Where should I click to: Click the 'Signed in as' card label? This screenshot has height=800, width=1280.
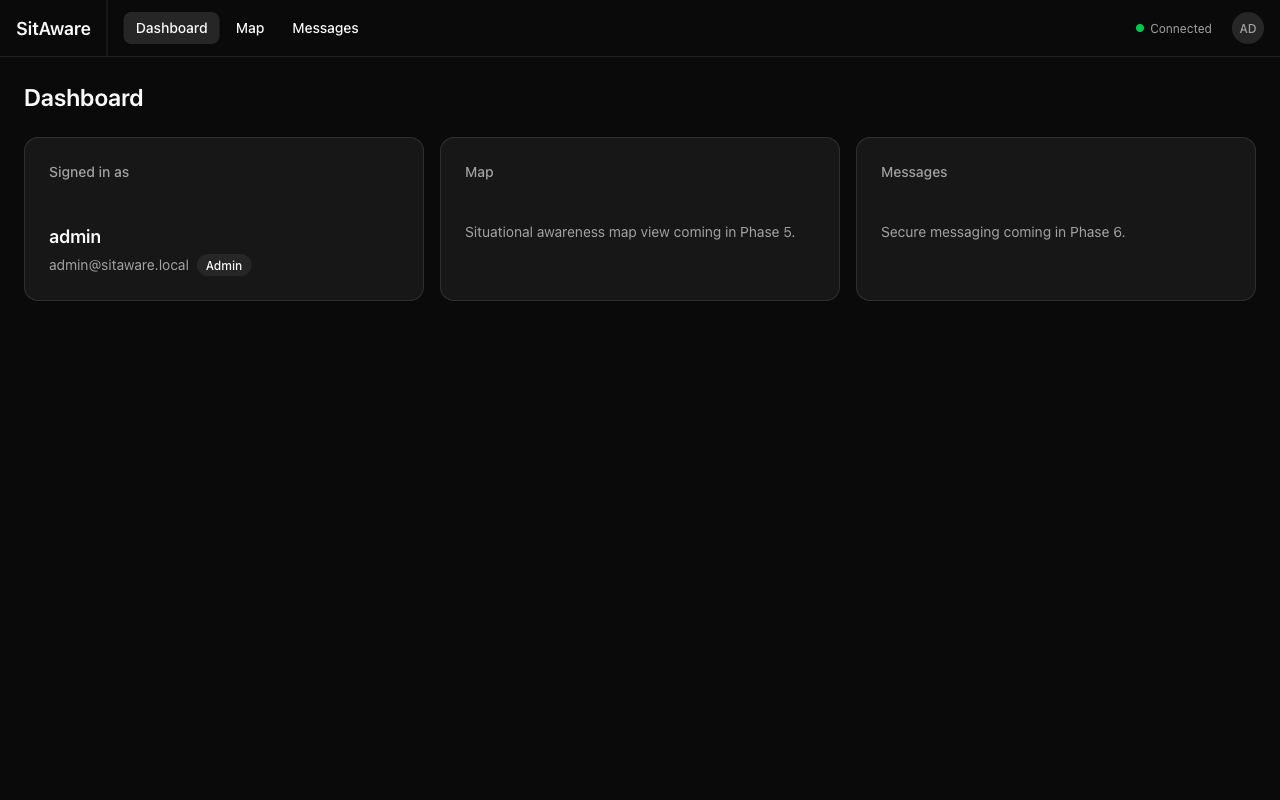[89, 172]
